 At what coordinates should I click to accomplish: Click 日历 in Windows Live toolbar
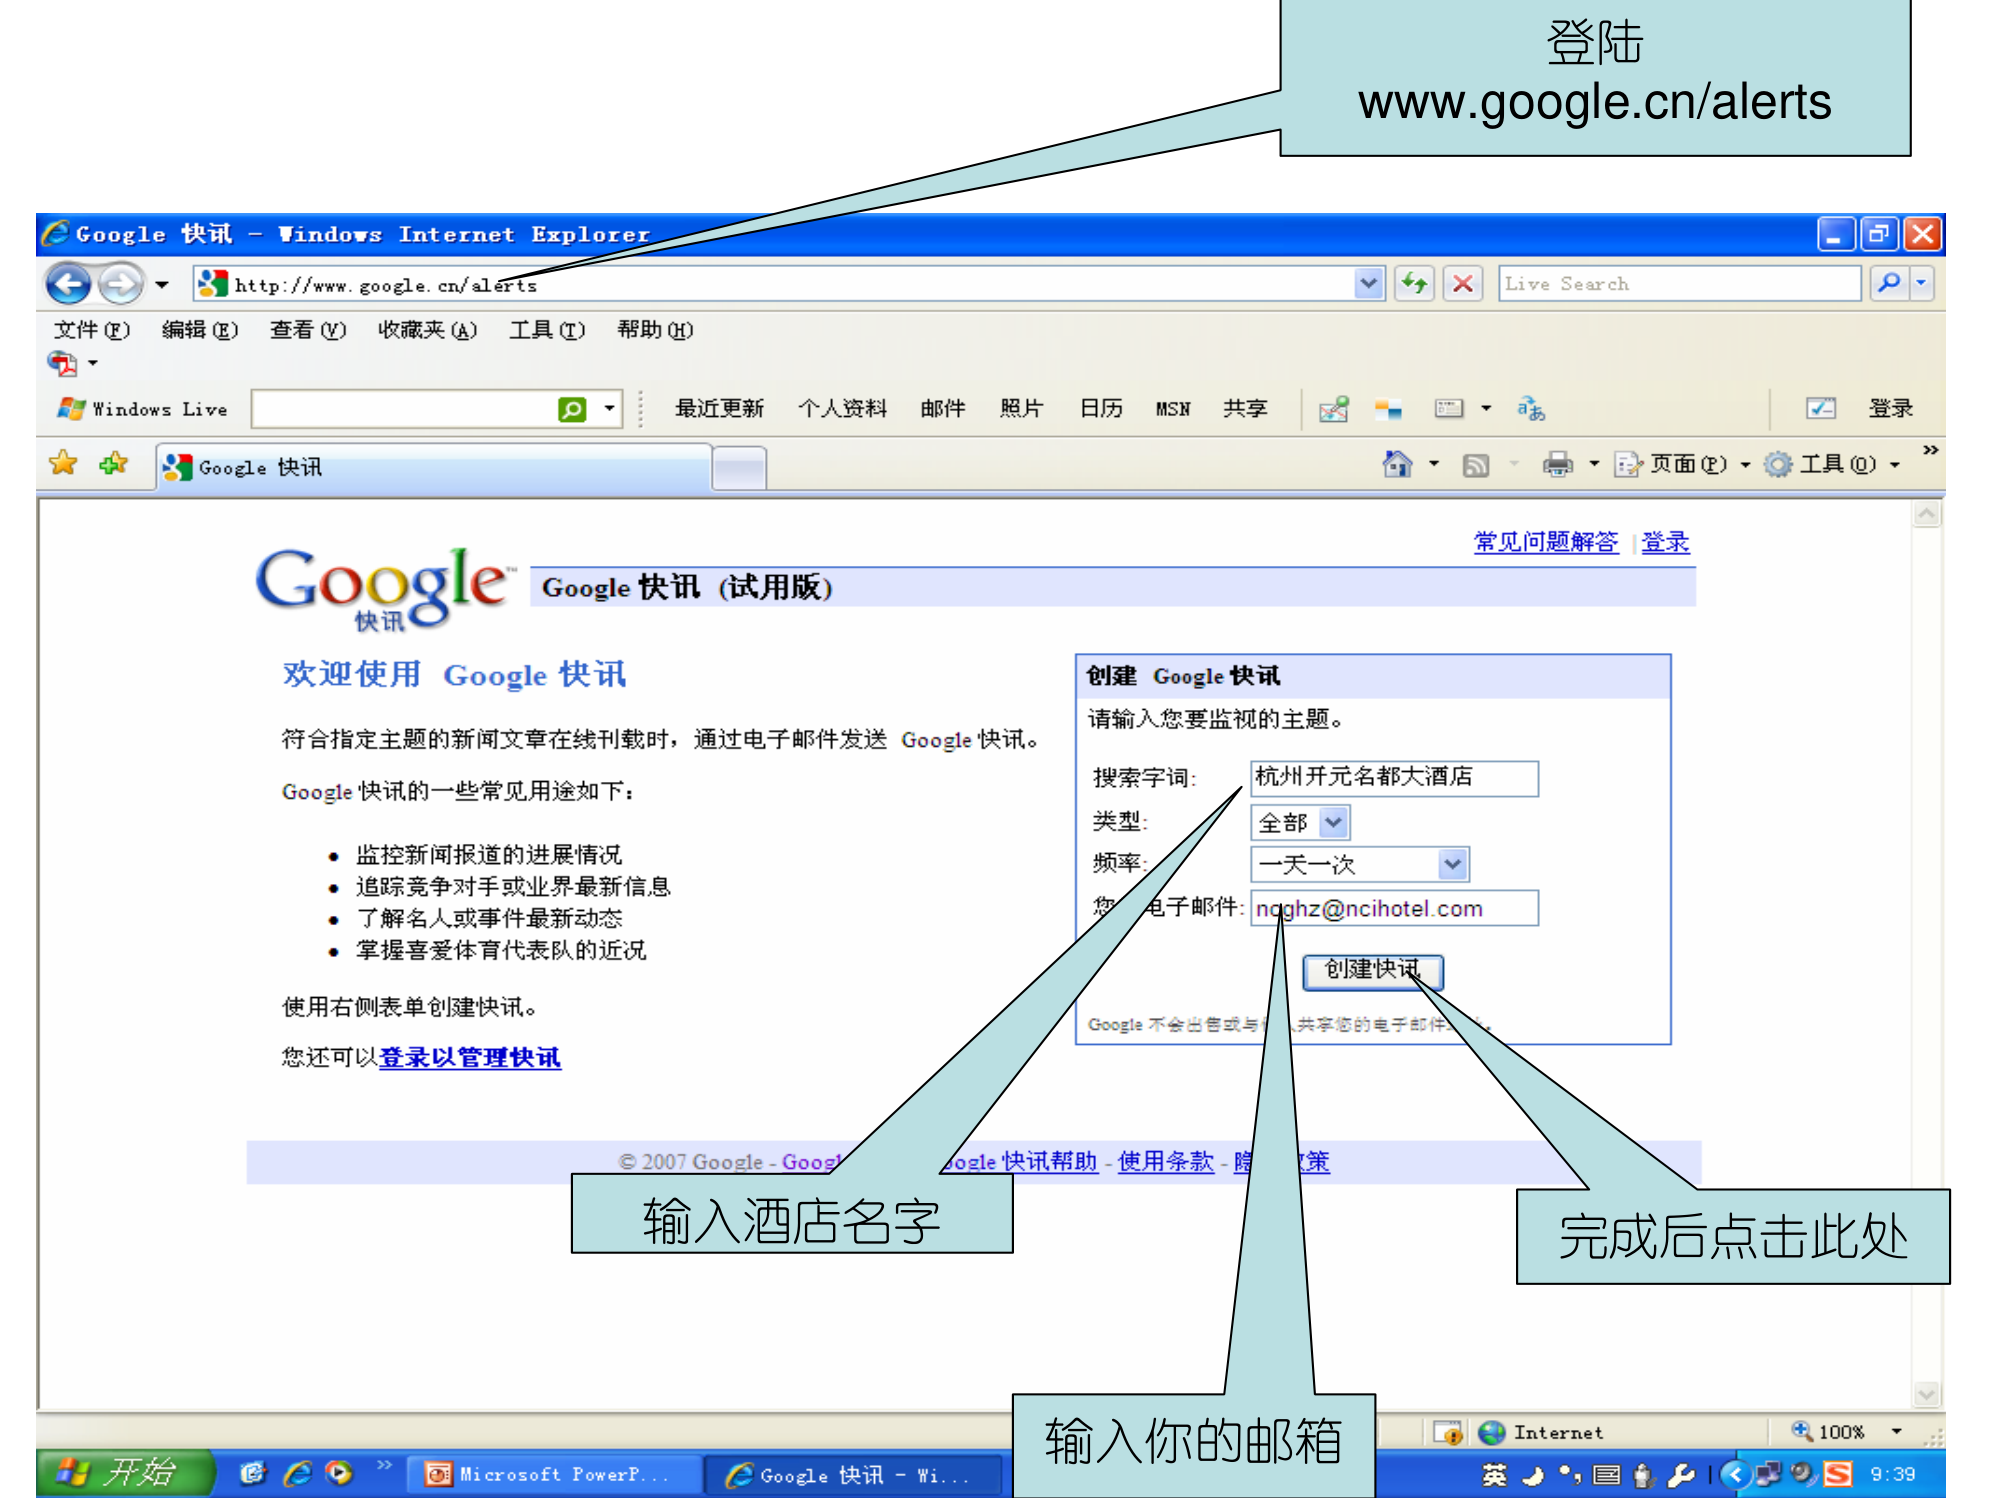(1101, 409)
